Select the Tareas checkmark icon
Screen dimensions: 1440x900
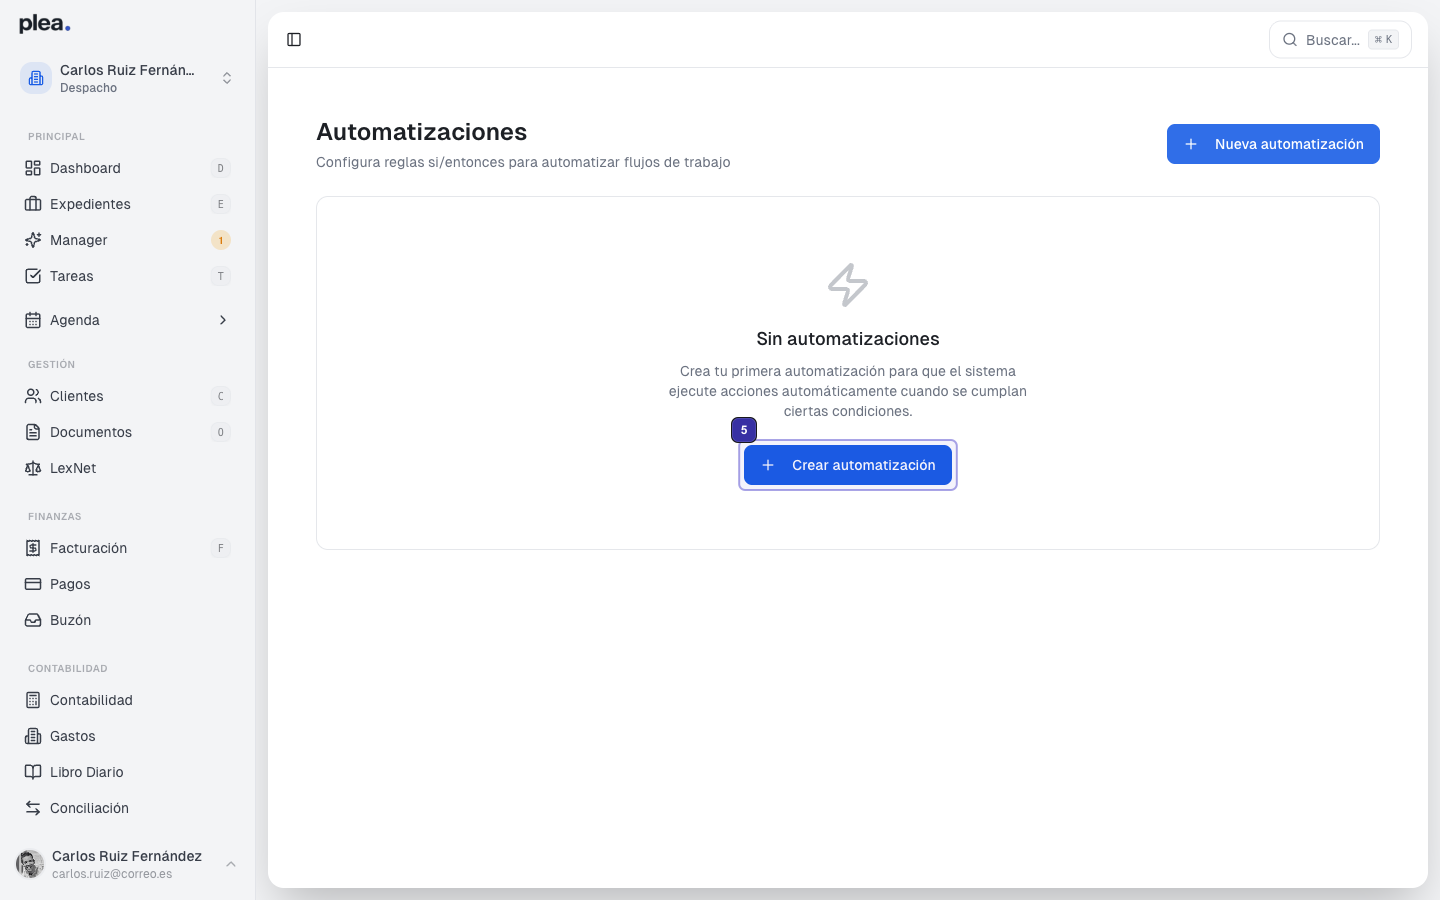tap(32, 276)
